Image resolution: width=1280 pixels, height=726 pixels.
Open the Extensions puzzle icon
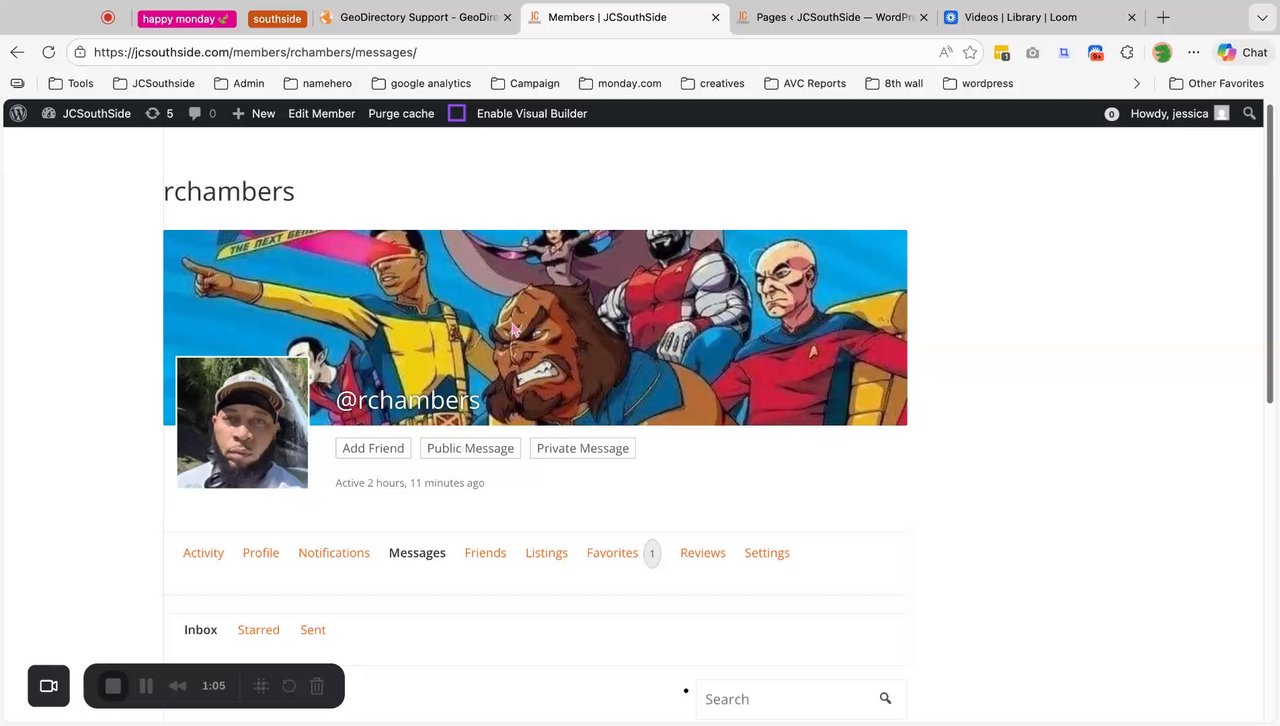coord(1127,53)
